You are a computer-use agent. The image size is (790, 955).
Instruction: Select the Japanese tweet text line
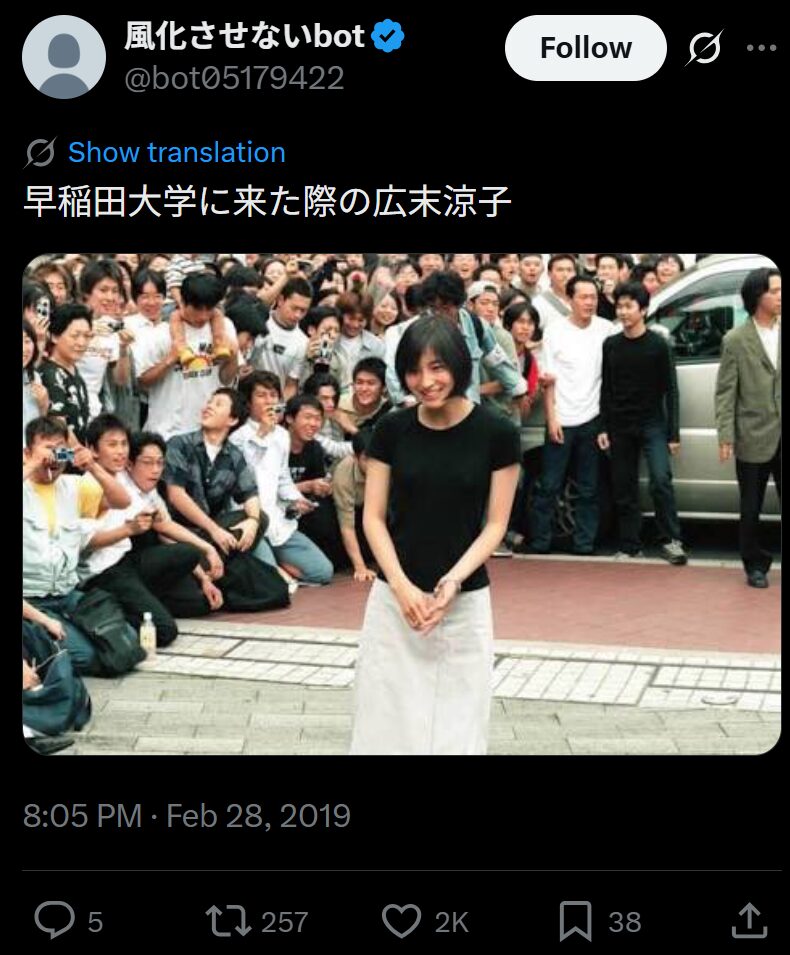[x=267, y=202]
